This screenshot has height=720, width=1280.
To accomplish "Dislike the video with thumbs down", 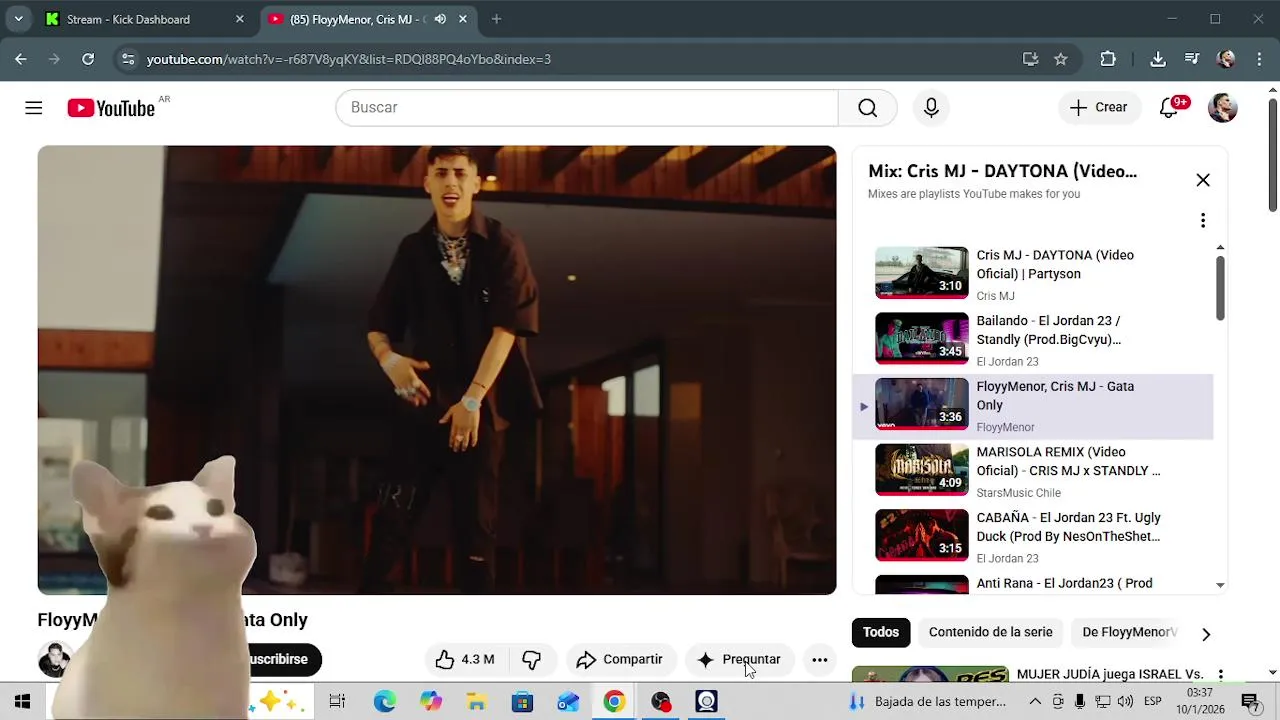I will (x=531, y=659).
